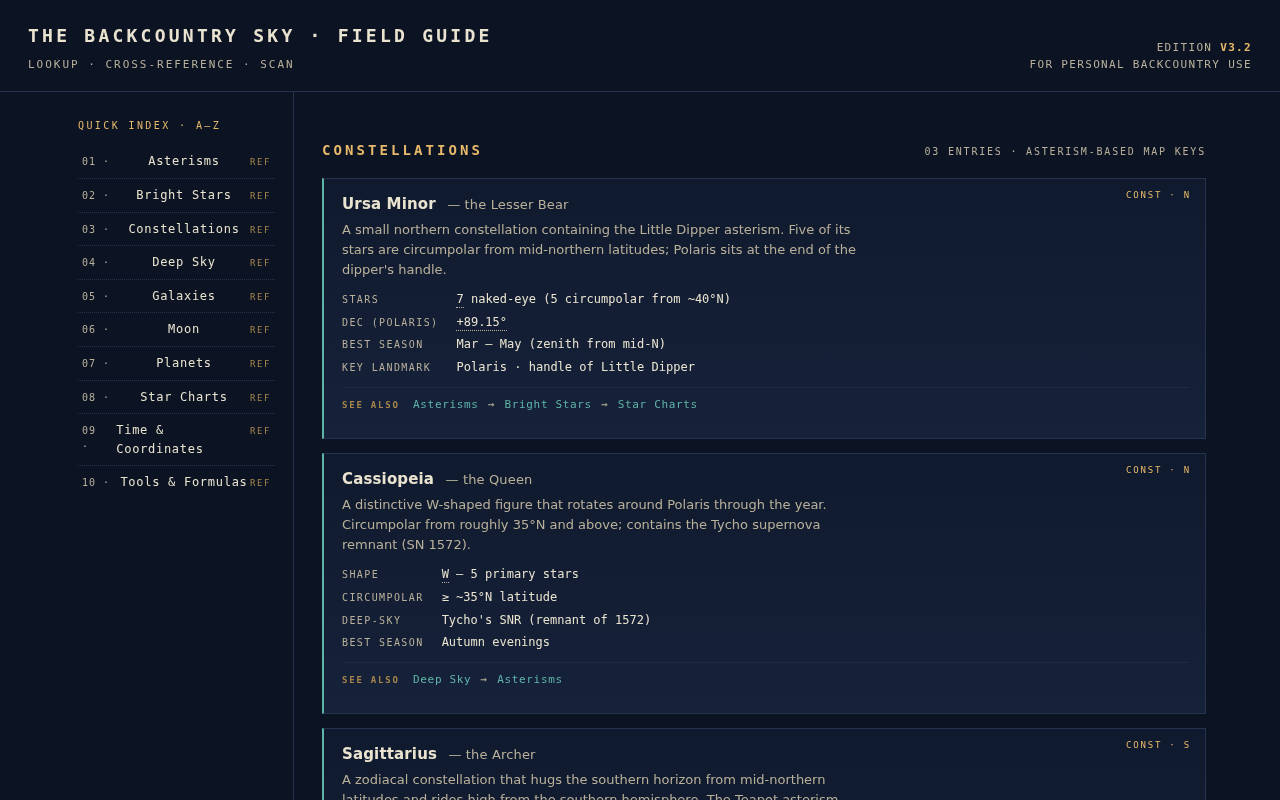
Task: Click the underlined W in Cassiopeia shape
Action: (445, 574)
